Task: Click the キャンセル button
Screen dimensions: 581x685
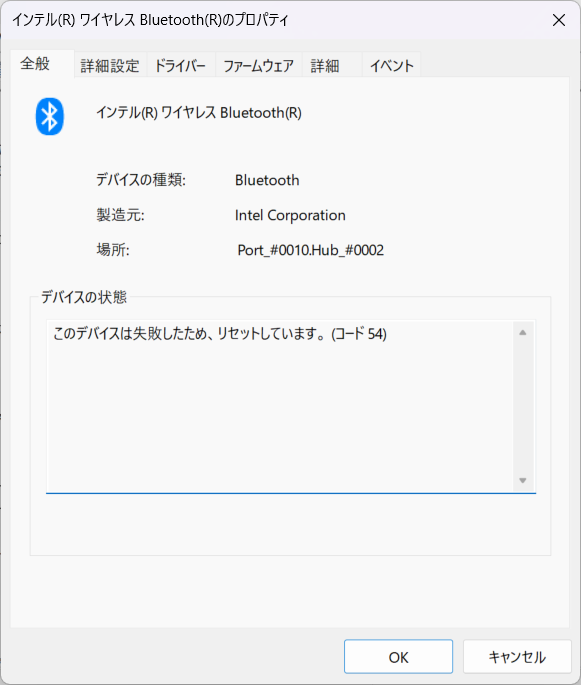Action: point(517,657)
